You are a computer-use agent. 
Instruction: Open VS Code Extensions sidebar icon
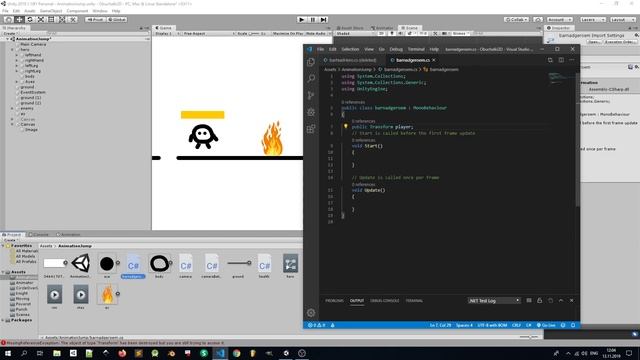(311, 129)
